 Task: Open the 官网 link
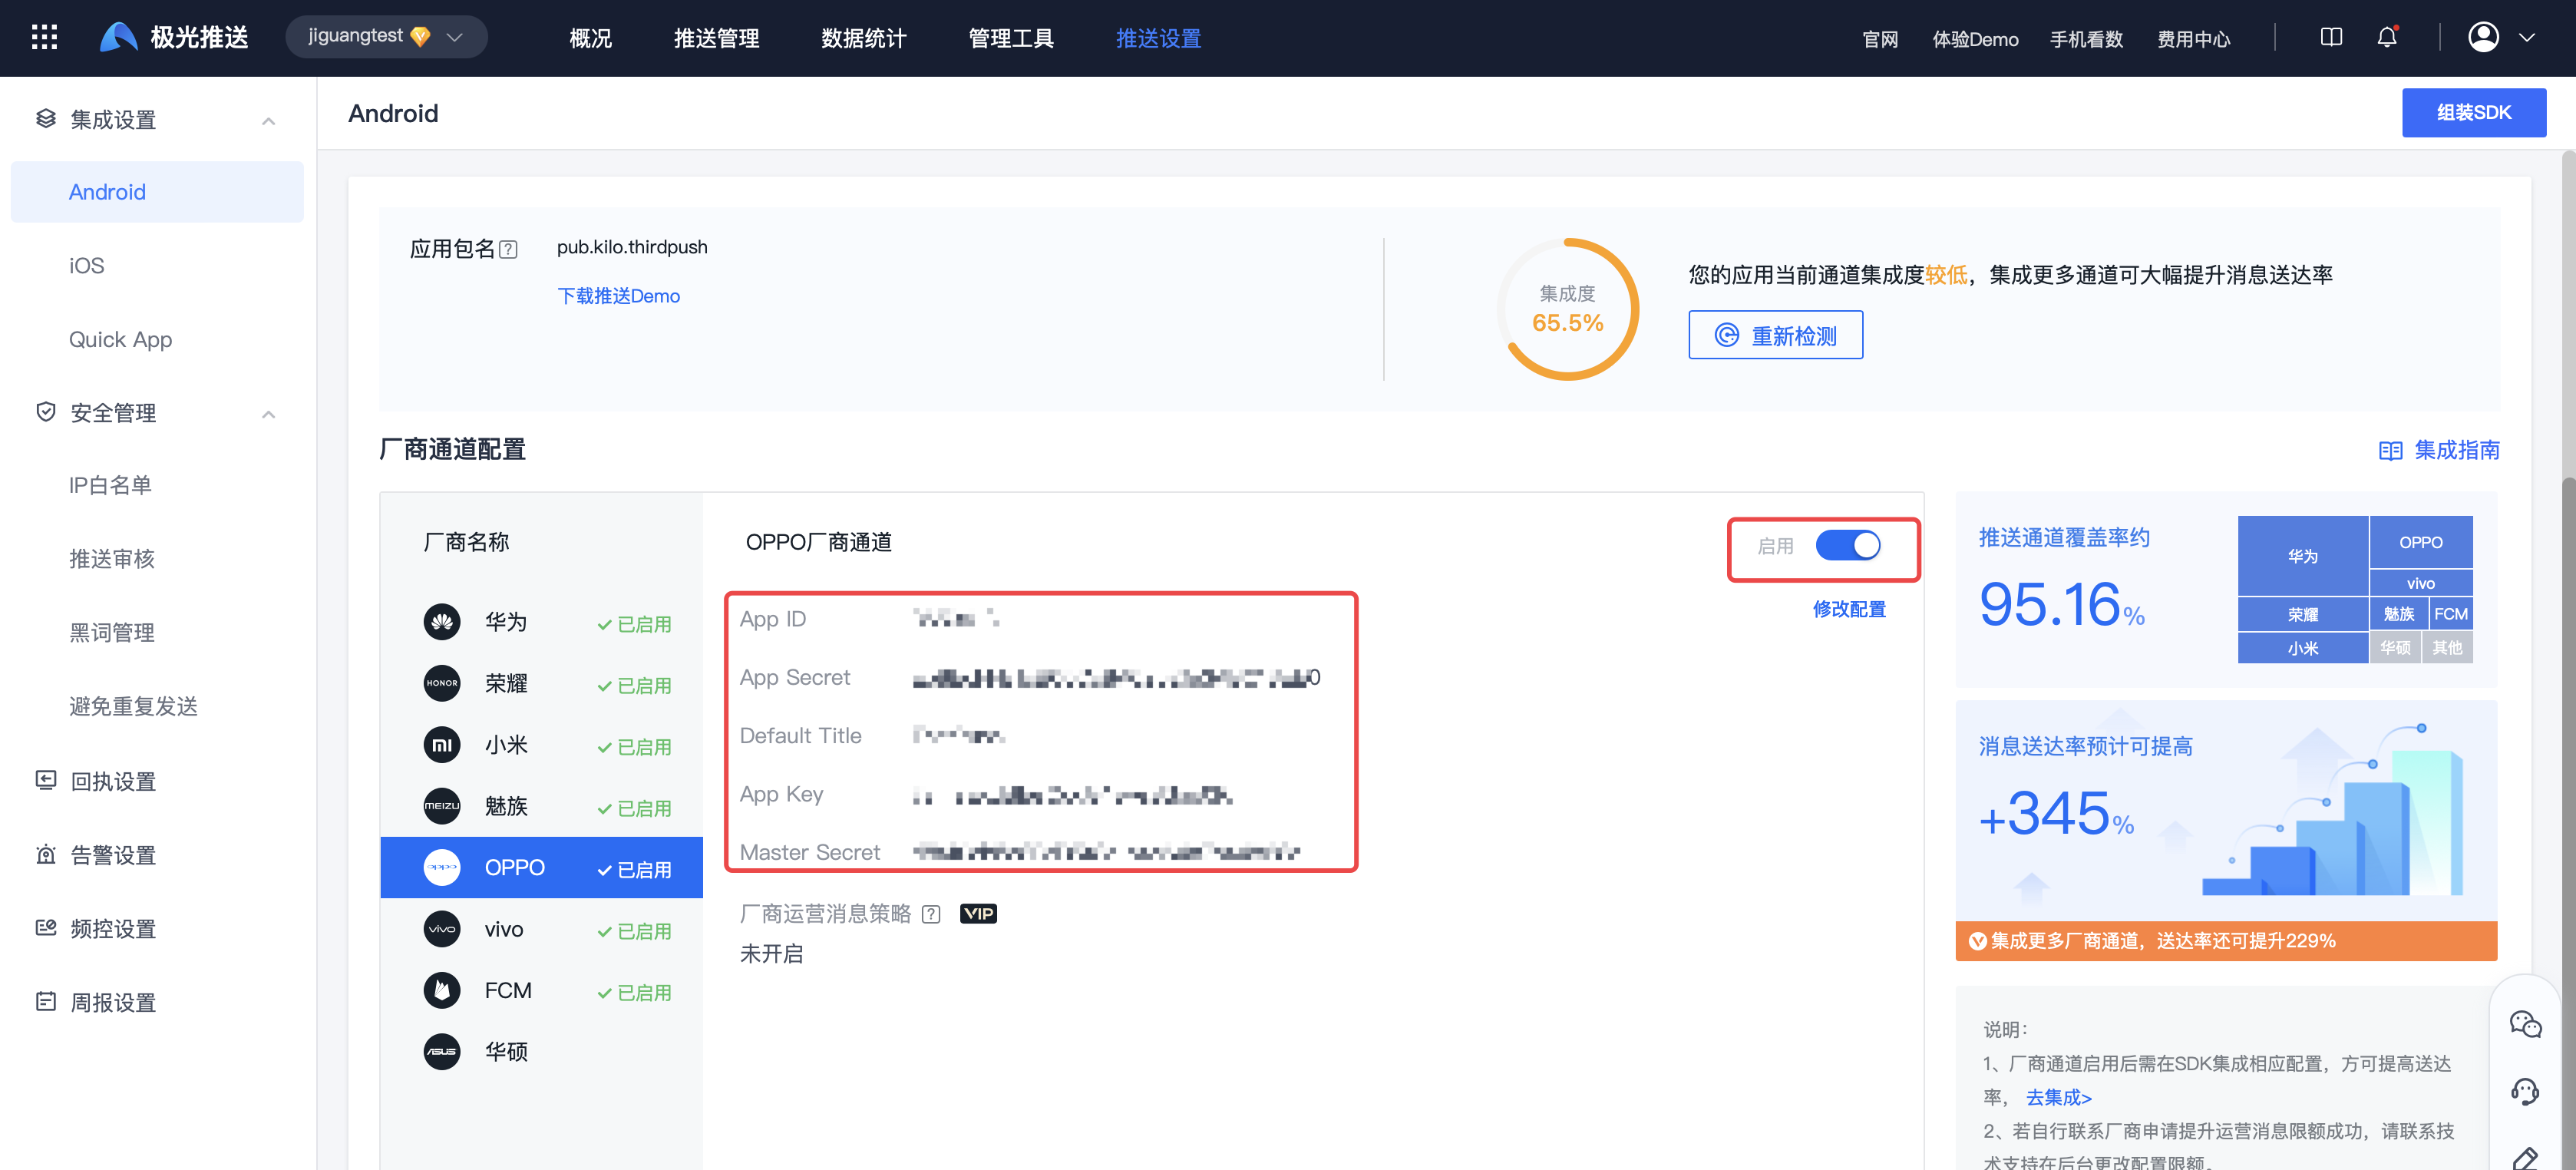pos(1880,39)
